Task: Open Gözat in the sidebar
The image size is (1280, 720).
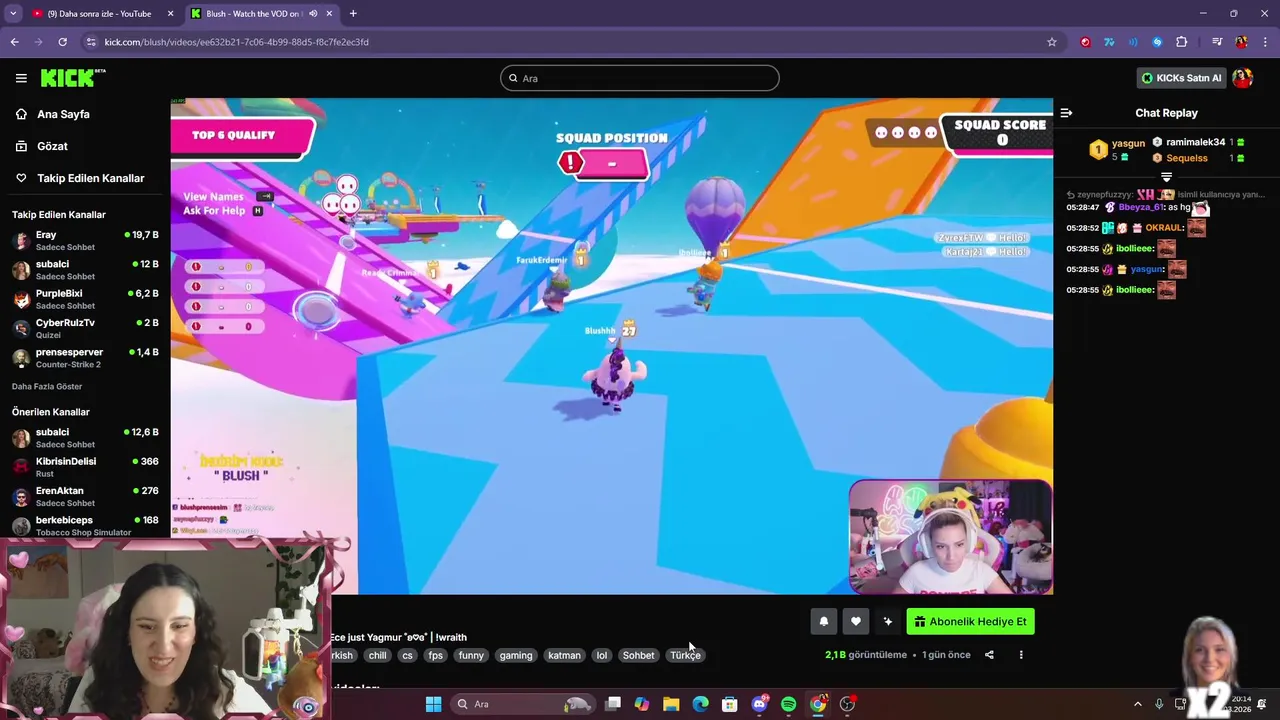Action: (x=52, y=146)
